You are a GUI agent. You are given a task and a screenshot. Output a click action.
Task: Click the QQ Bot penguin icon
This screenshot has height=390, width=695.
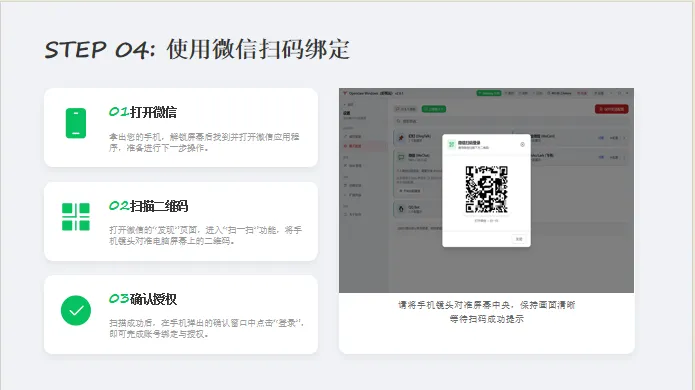(401, 209)
